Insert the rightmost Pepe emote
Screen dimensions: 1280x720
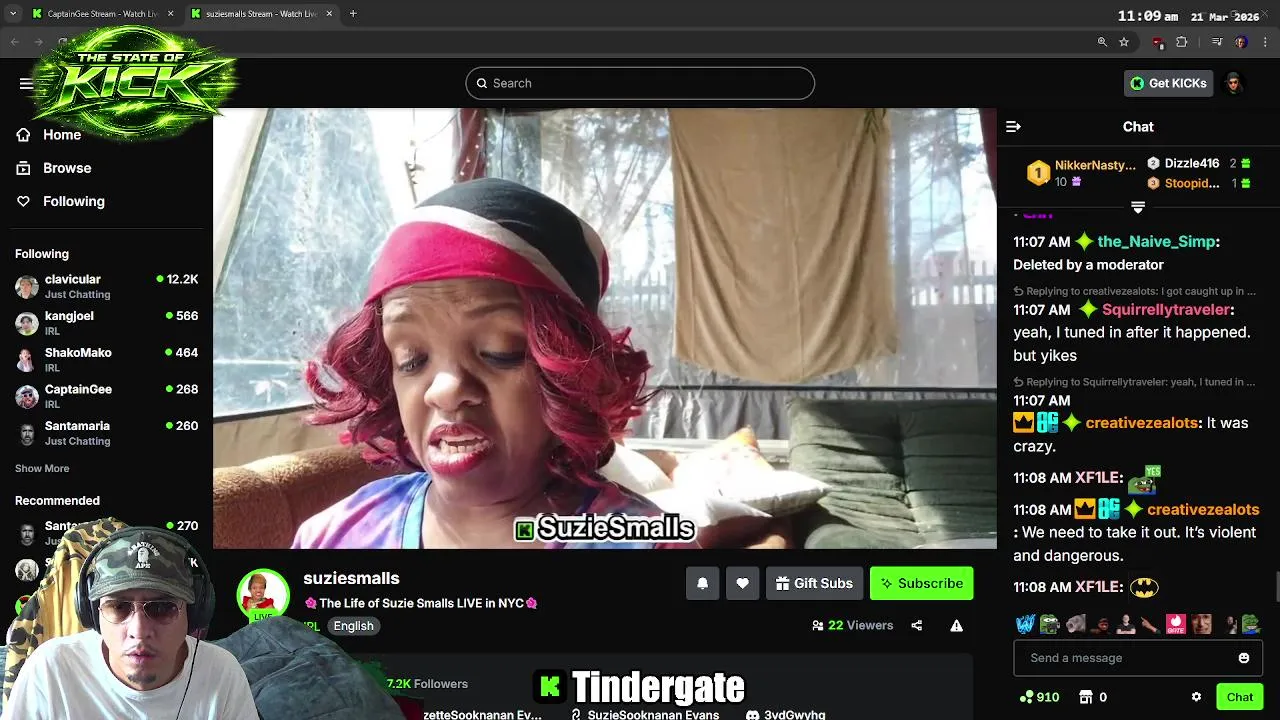1251,625
